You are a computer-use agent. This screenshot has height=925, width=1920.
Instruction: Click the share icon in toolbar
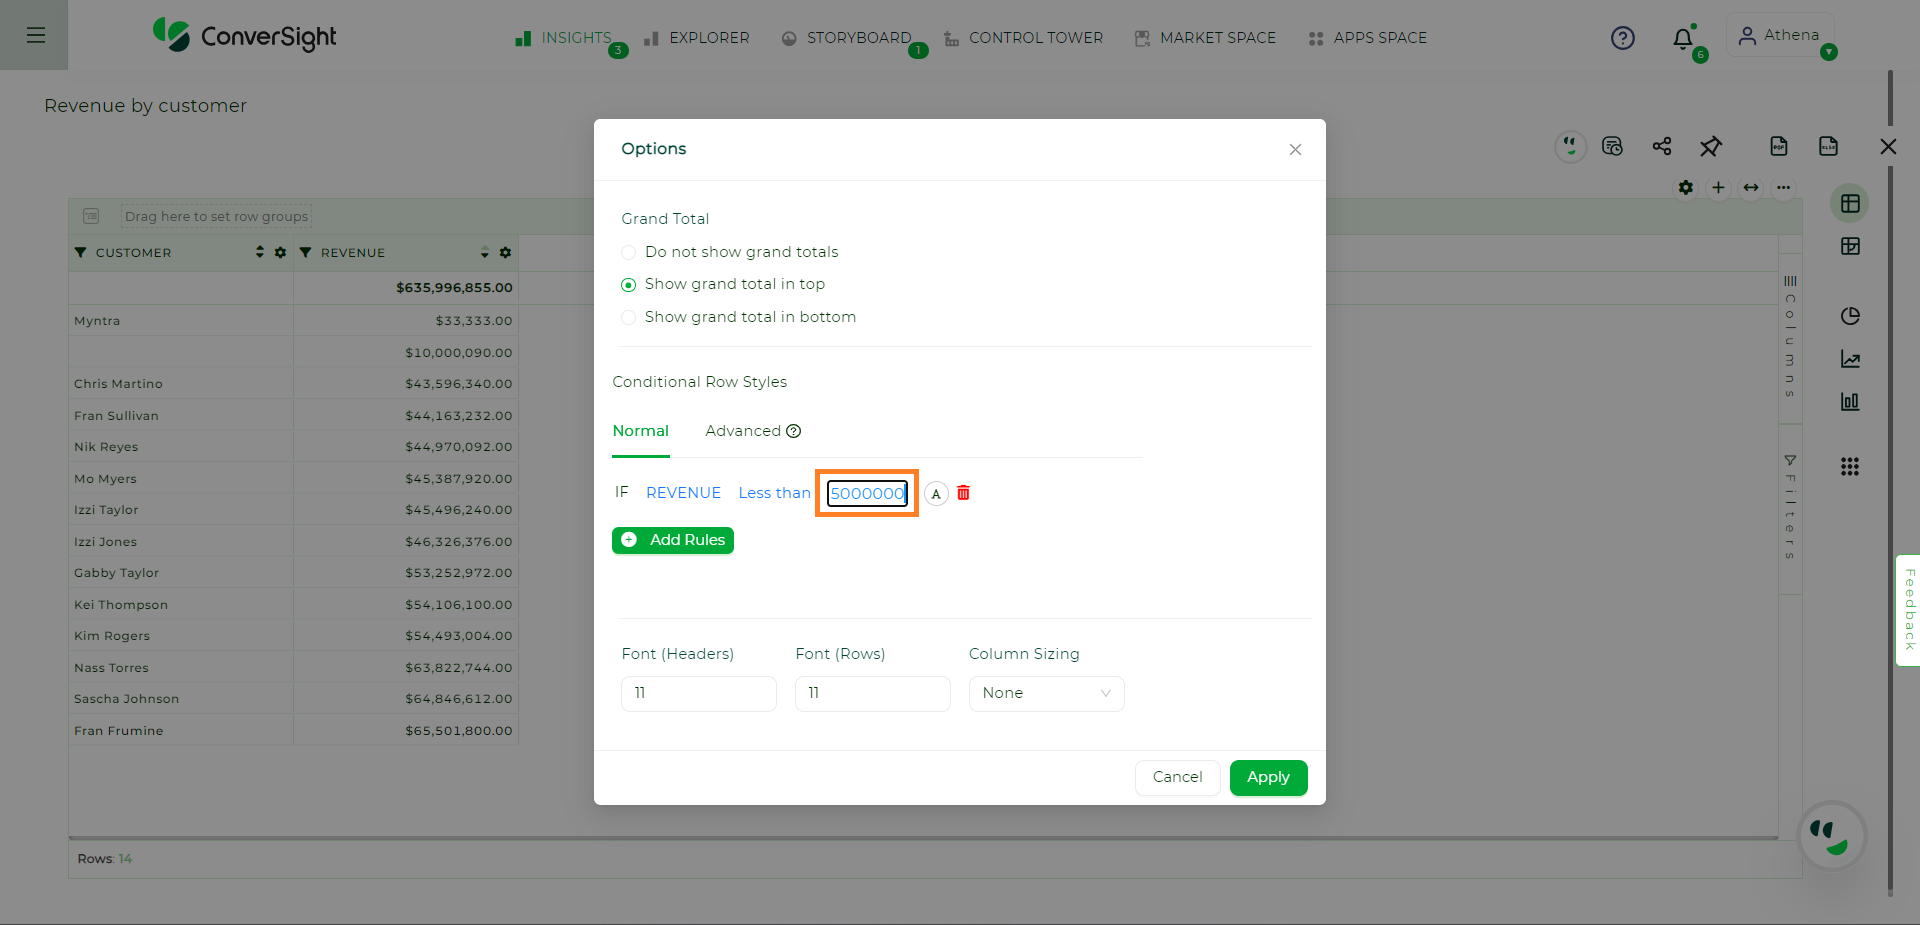(1662, 147)
